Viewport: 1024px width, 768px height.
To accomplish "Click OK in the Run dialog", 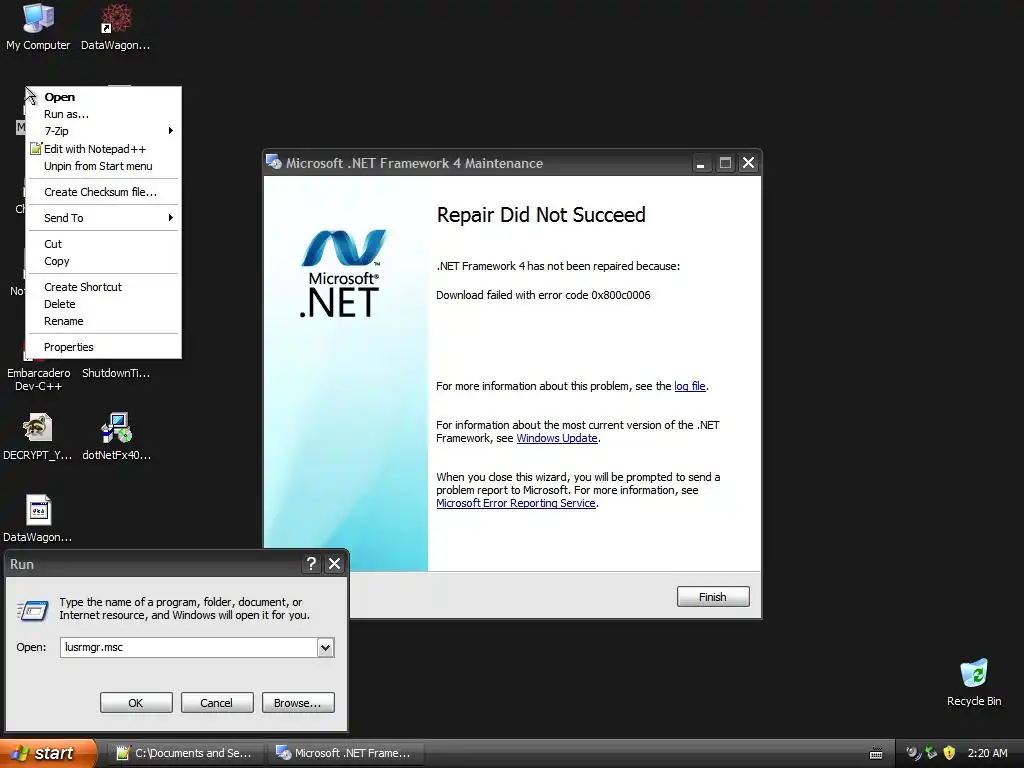I will pyautogui.click(x=136, y=703).
